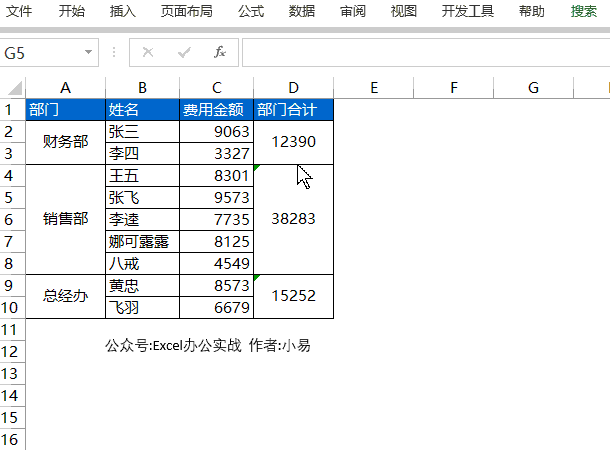This screenshot has height=450, width=610.
Task: Select column A header
Action: coord(65,88)
